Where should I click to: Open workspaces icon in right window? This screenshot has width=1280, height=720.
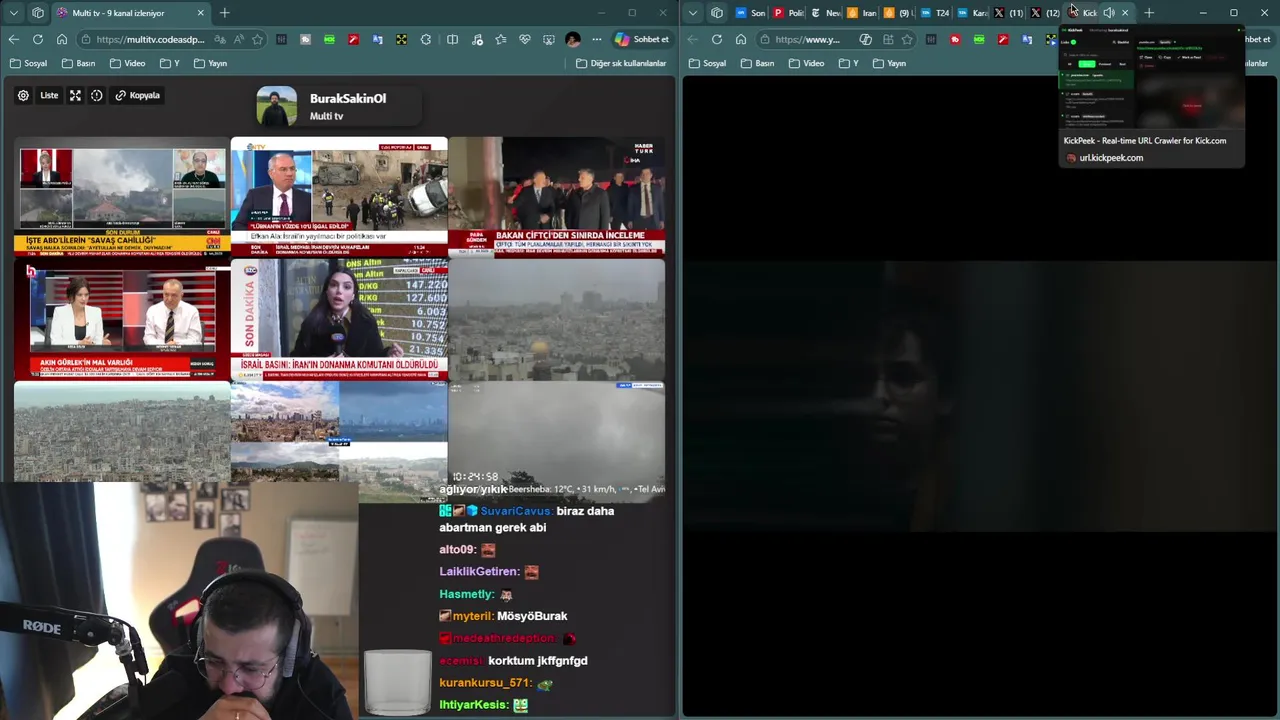[x=717, y=13]
